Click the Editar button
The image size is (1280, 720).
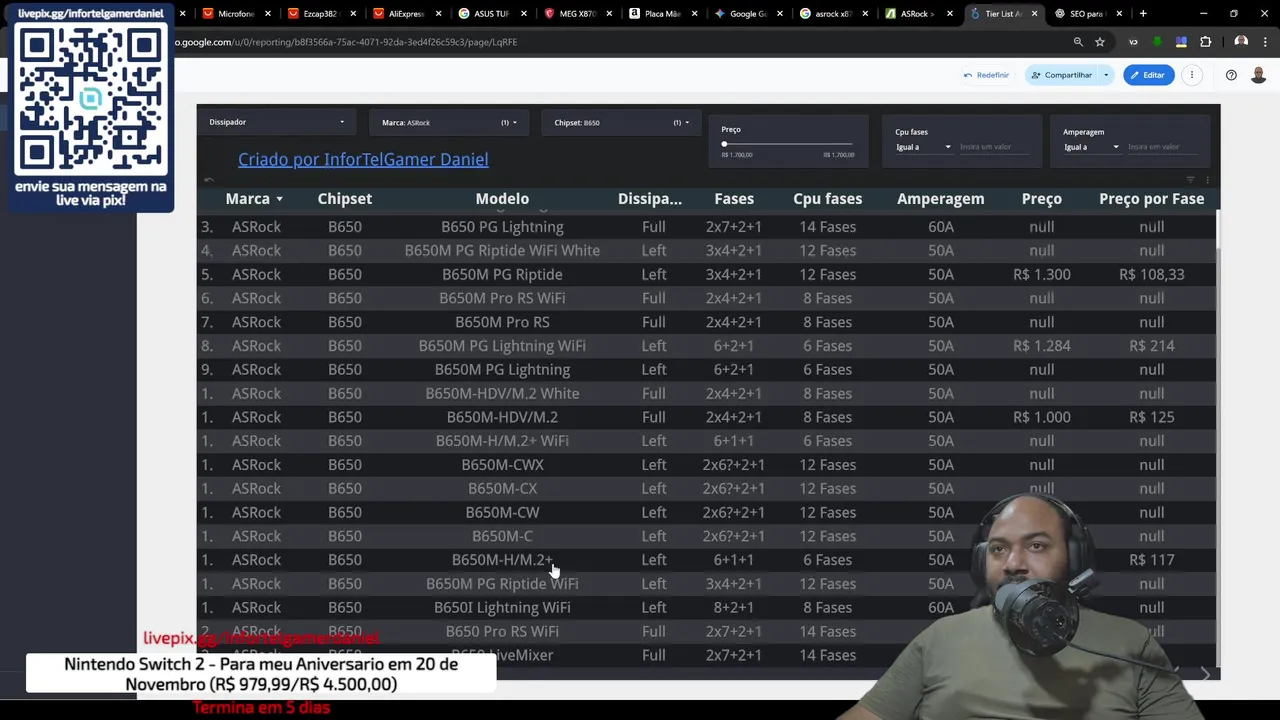[1147, 75]
